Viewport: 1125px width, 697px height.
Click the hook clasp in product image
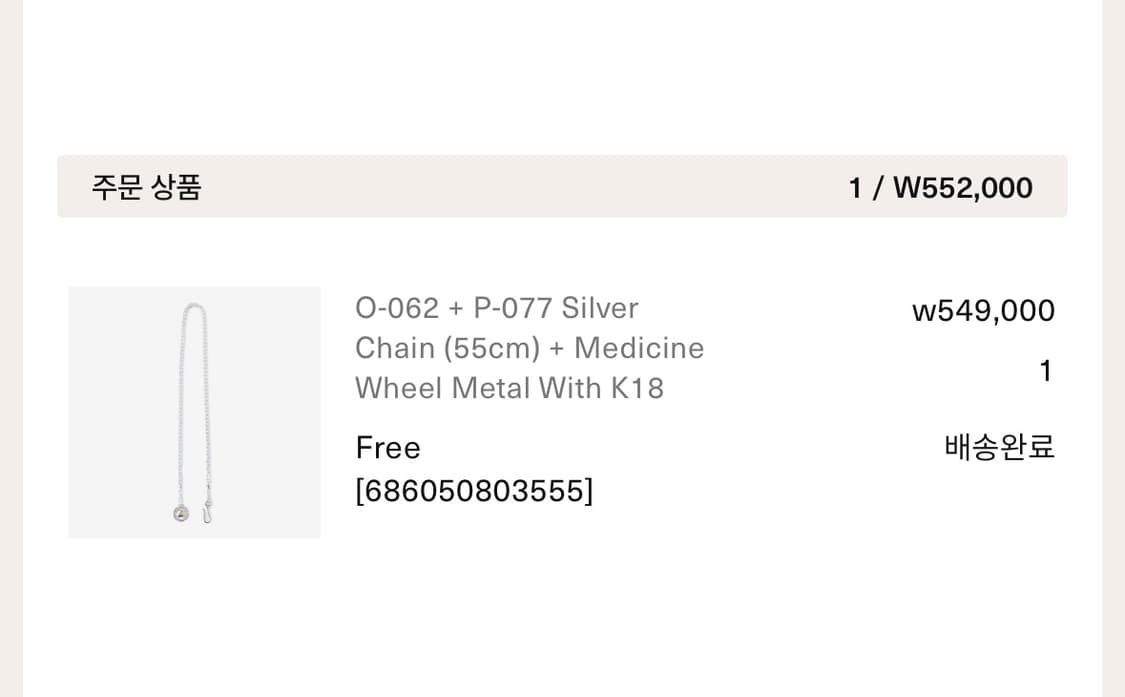[208, 514]
